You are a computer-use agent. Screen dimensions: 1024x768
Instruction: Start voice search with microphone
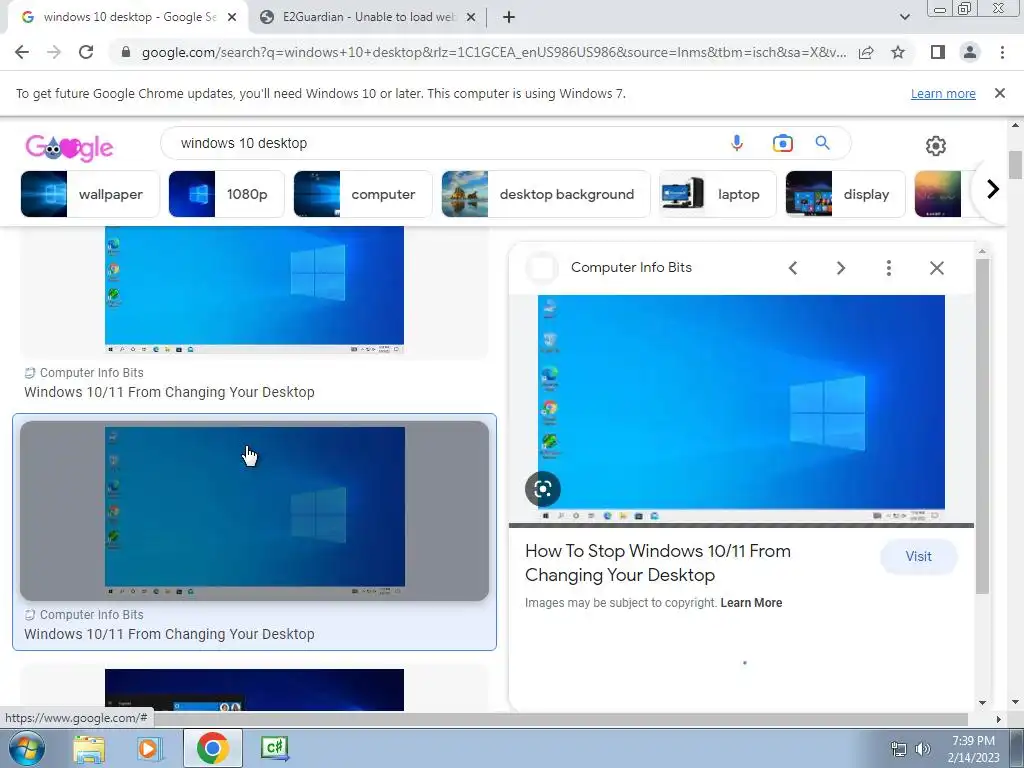(737, 143)
